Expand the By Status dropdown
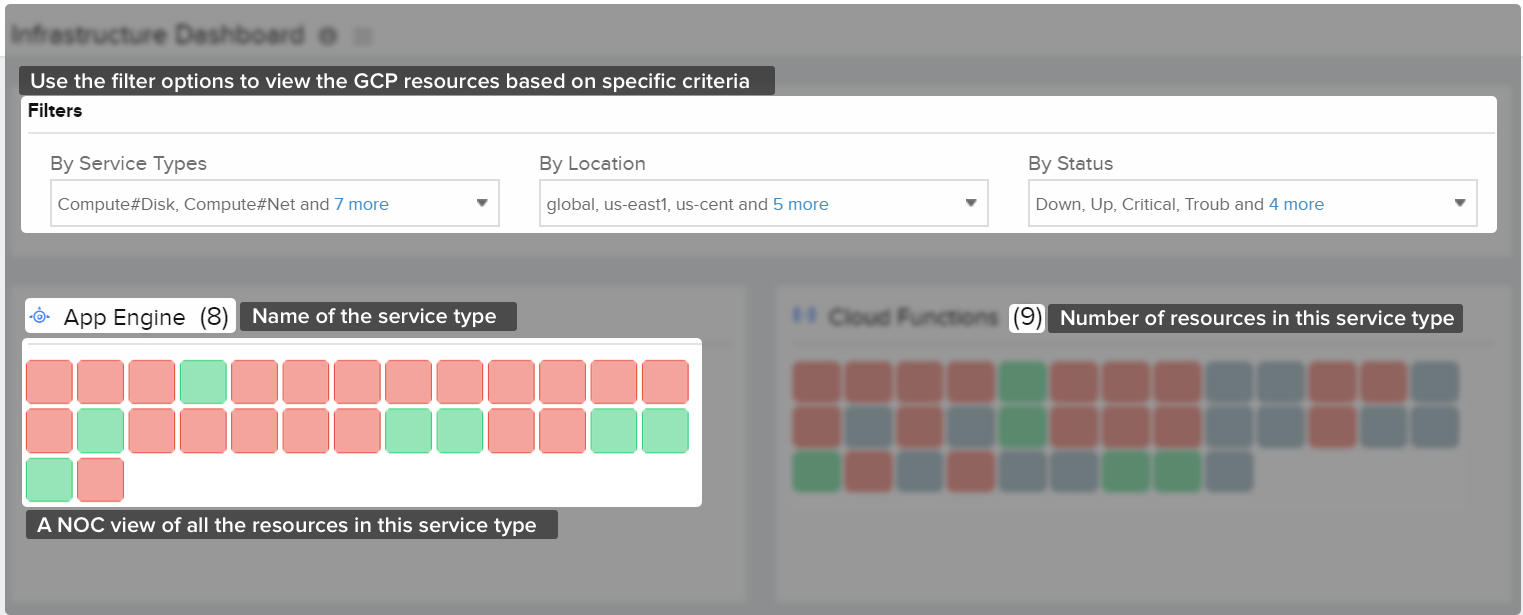This screenshot has height=615, width=1523. (1460, 202)
